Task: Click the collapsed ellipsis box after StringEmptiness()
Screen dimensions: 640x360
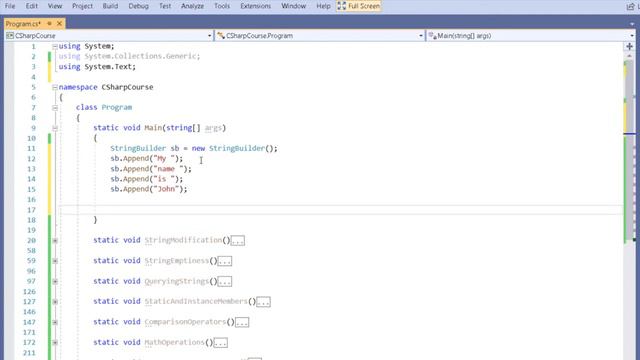Action: [x=224, y=261]
